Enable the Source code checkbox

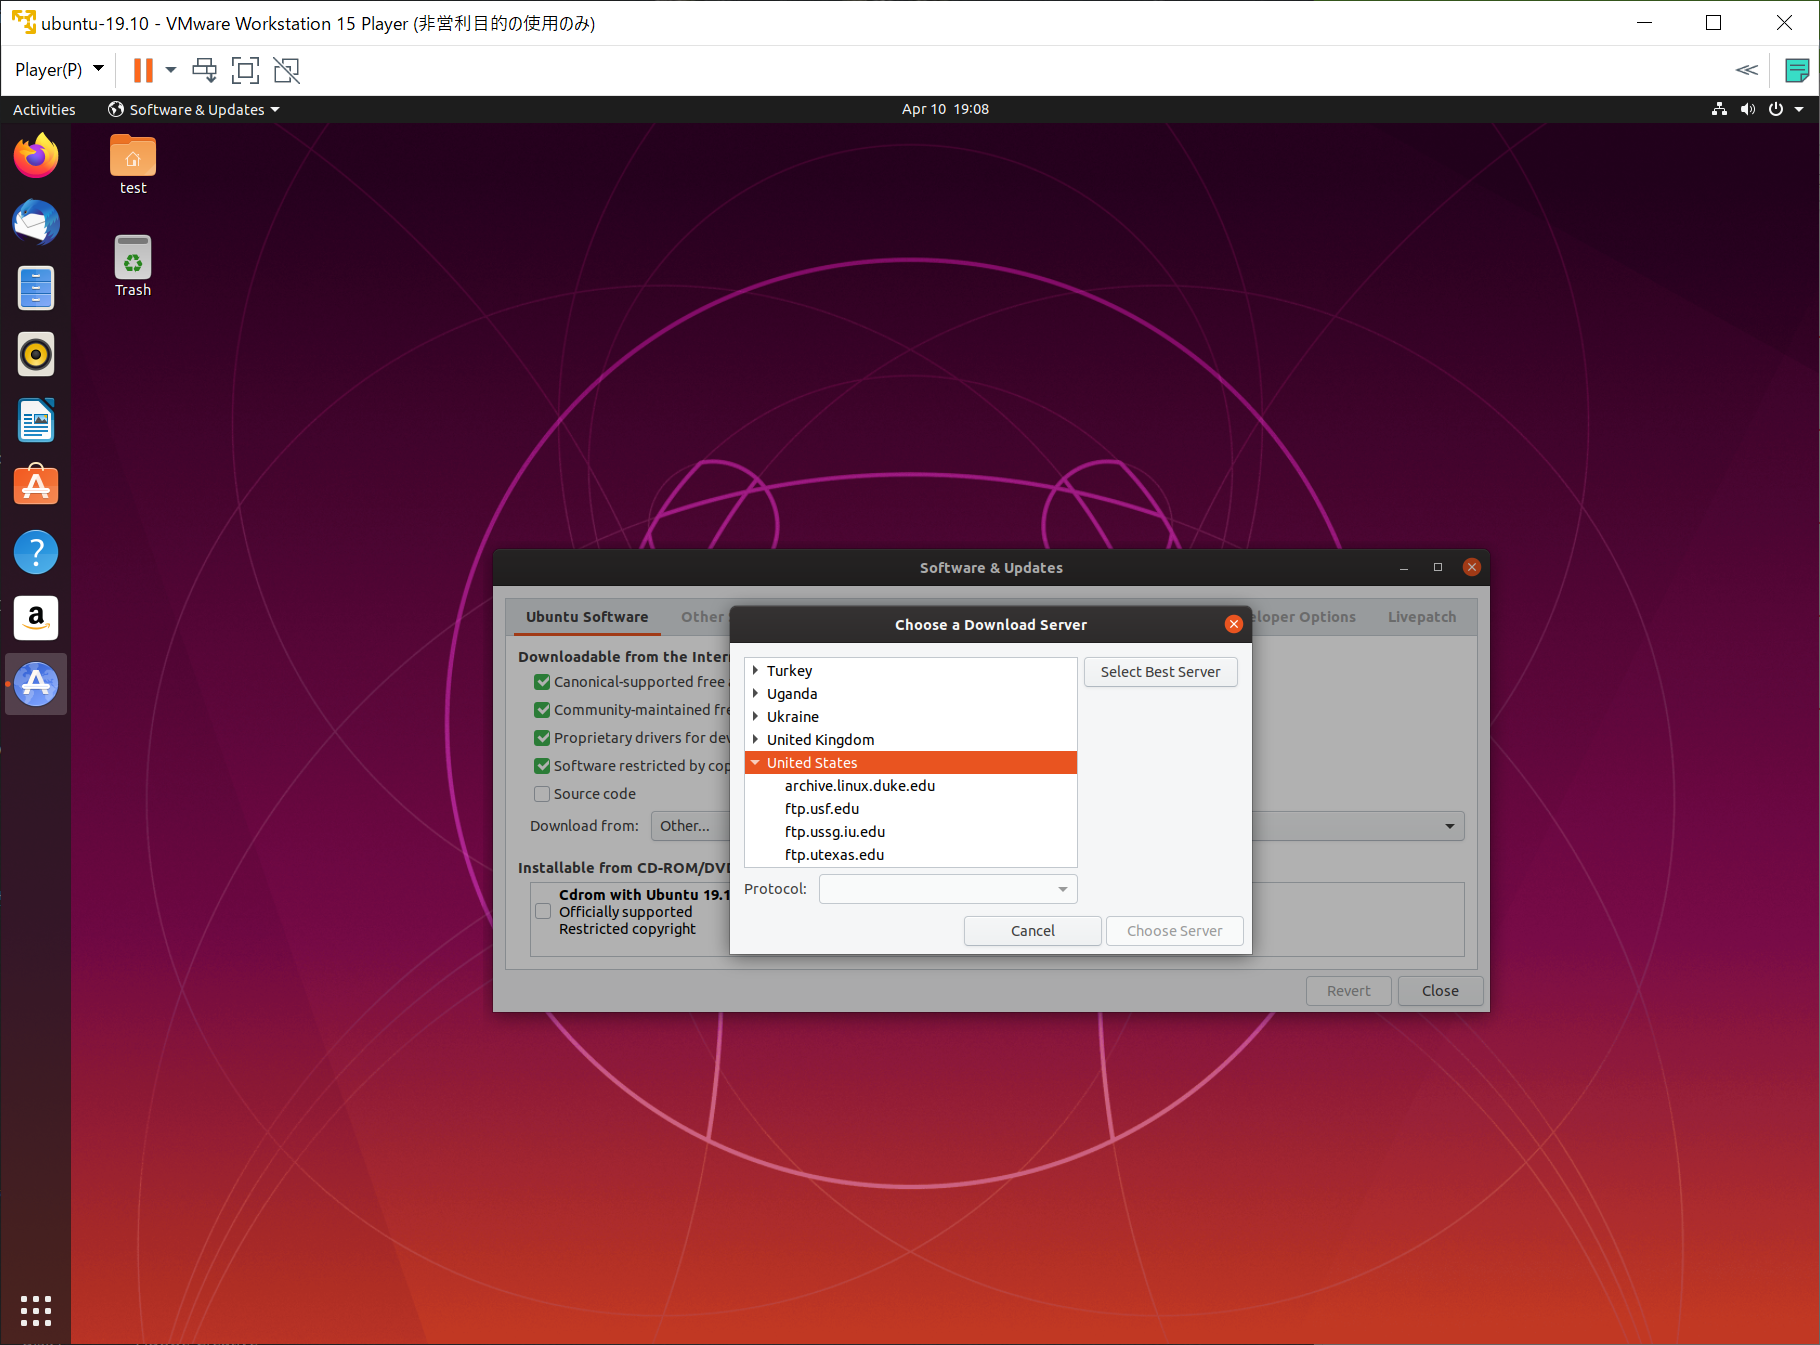pos(542,794)
